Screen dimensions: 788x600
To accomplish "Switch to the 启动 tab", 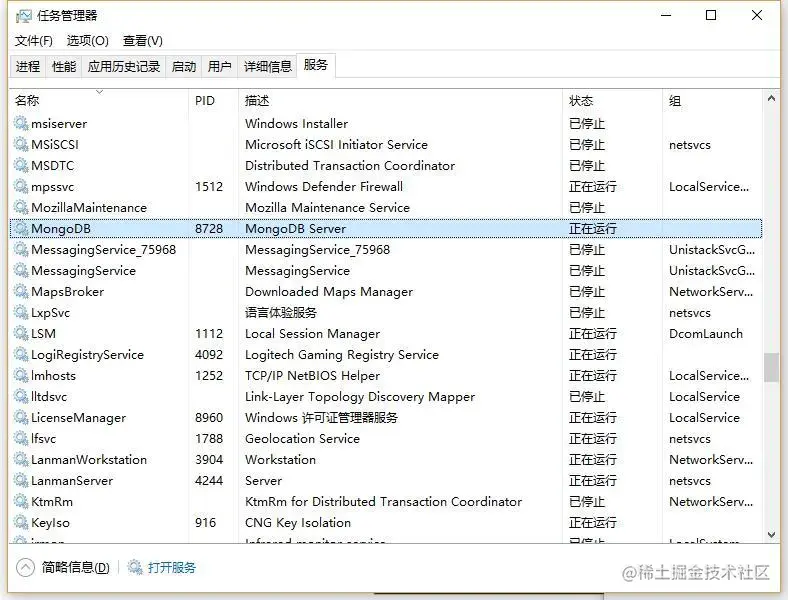I will click(183, 66).
